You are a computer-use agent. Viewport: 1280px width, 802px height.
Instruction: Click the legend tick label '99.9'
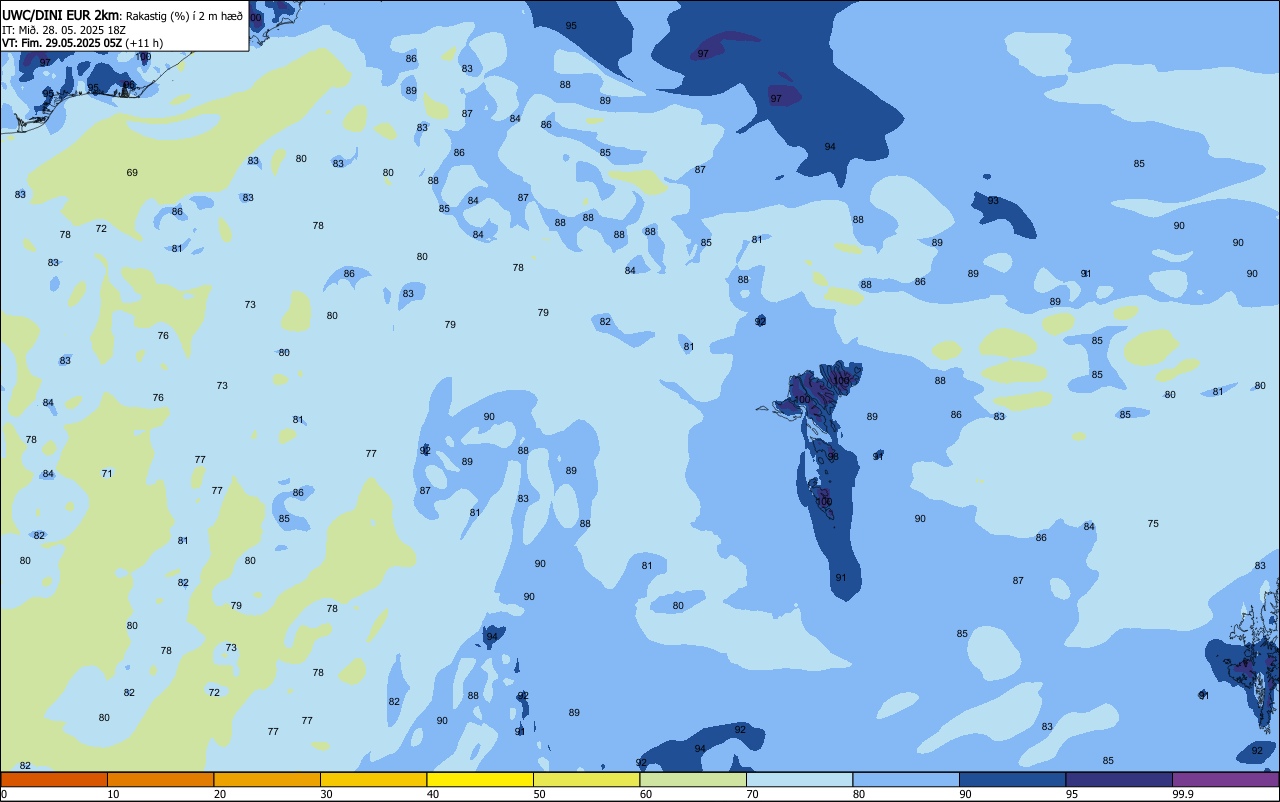pyautogui.click(x=1183, y=794)
